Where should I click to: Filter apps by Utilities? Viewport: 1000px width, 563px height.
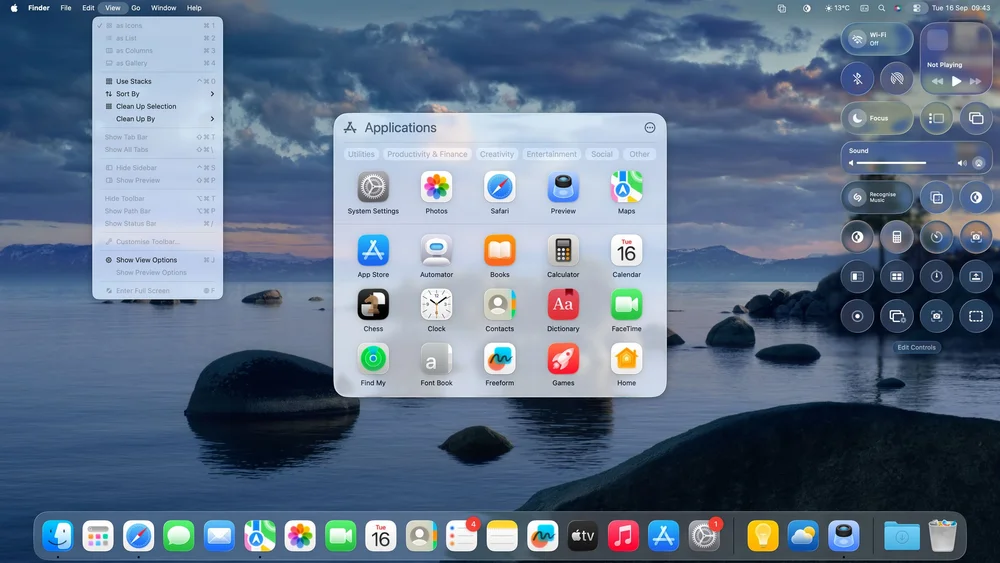(361, 154)
